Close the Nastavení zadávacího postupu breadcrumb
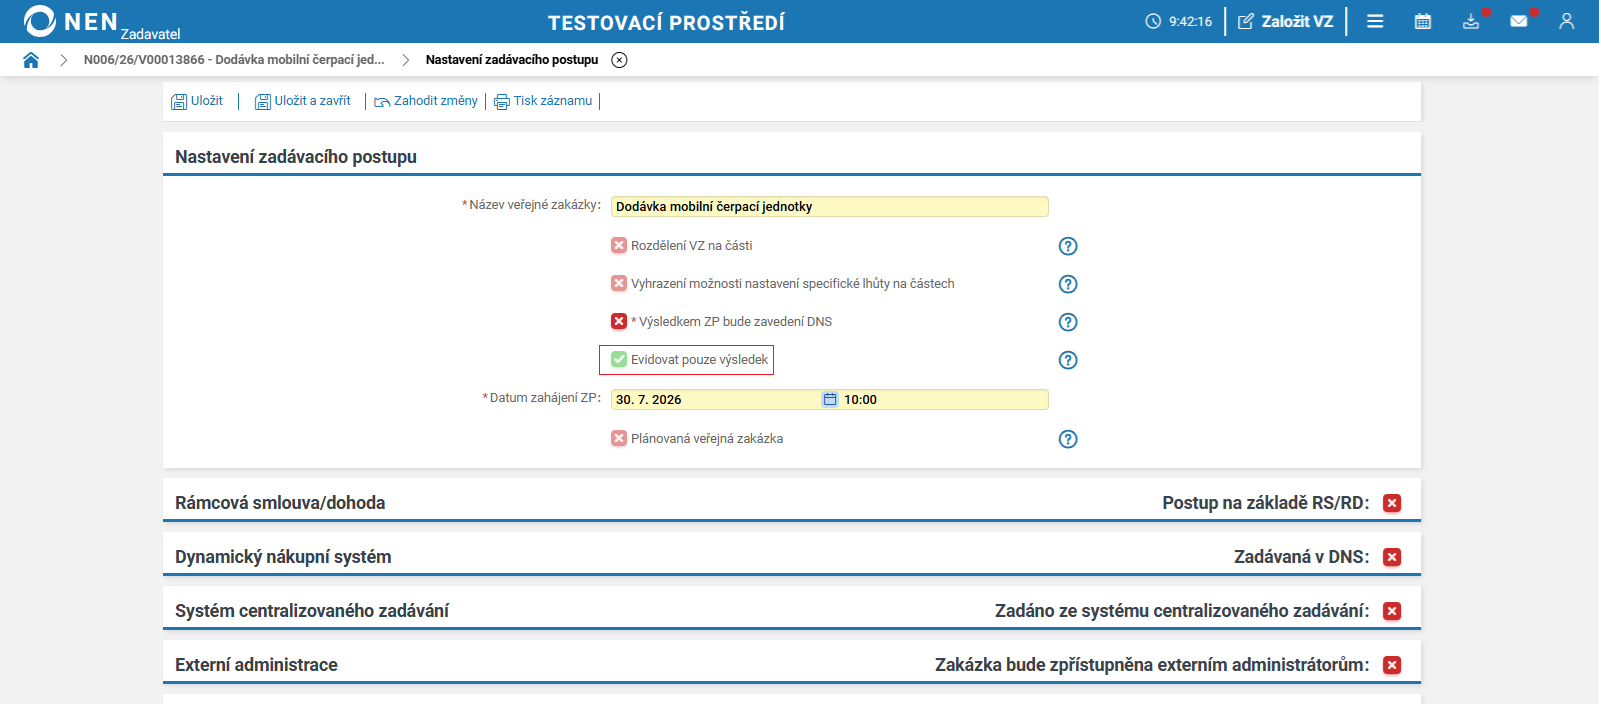Image resolution: width=1601 pixels, height=704 pixels. point(620,60)
